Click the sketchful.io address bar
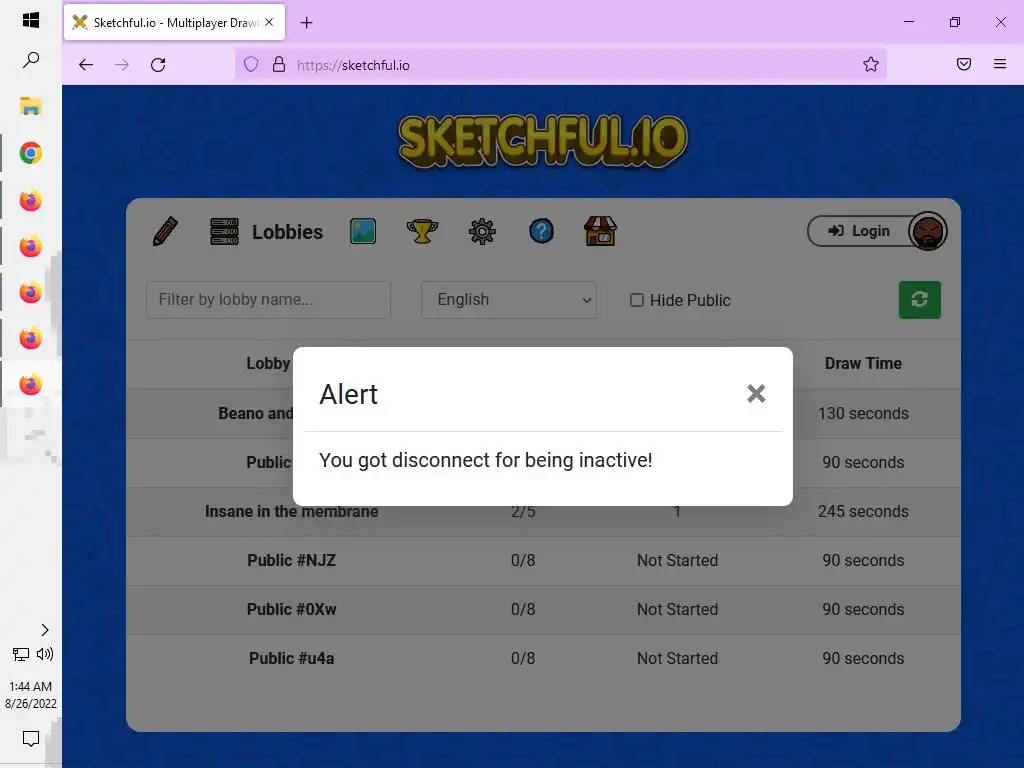Screen dimensions: 1024x768 (x=560, y=65)
